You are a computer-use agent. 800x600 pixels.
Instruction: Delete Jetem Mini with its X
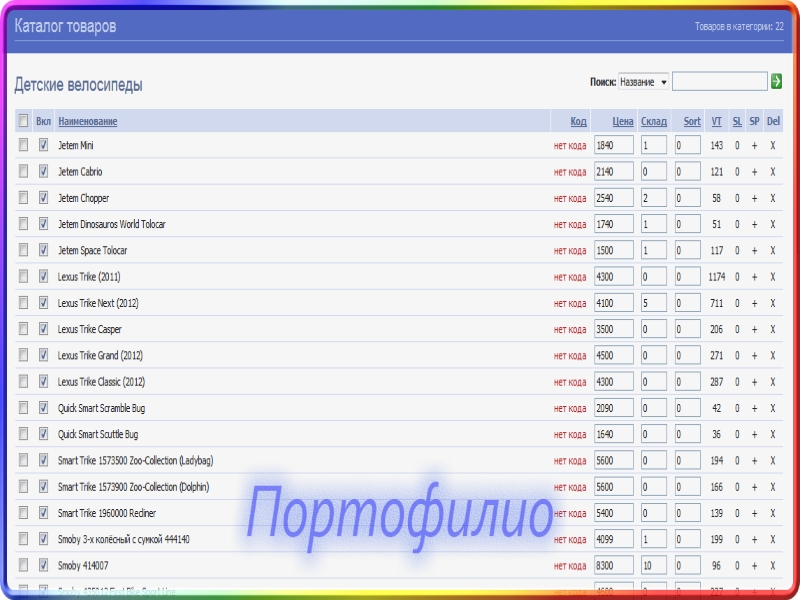(x=772, y=145)
